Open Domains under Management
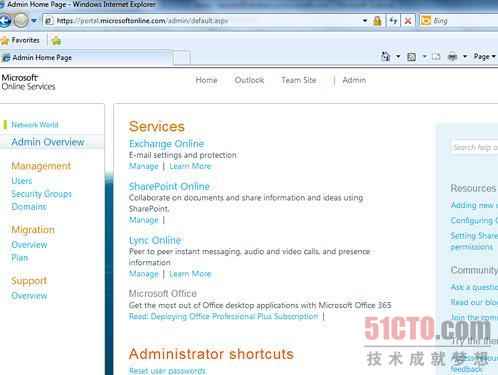 (29, 207)
